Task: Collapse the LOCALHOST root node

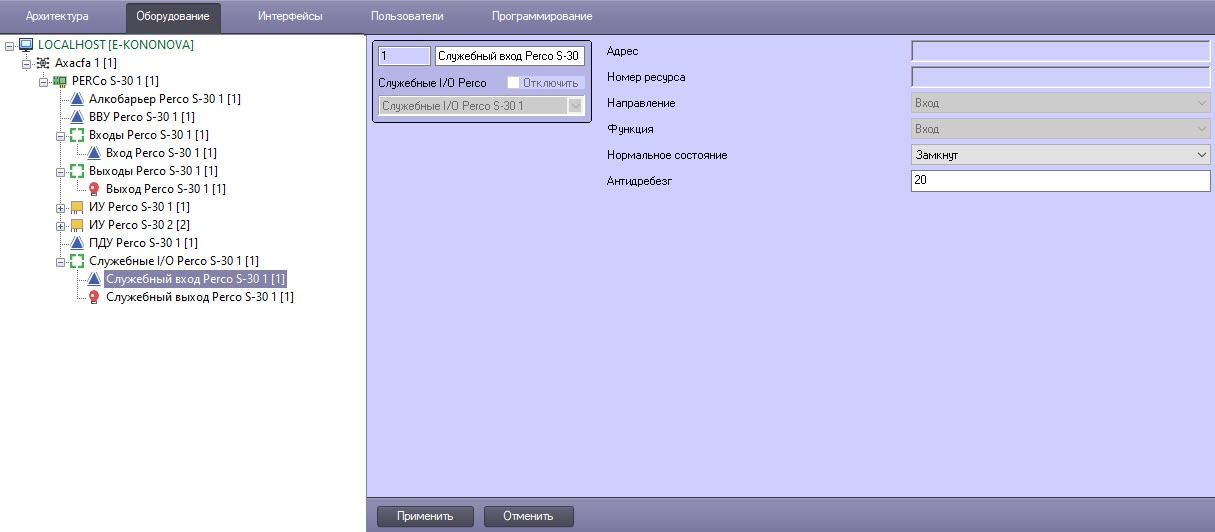Action: (x=9, y=46)
